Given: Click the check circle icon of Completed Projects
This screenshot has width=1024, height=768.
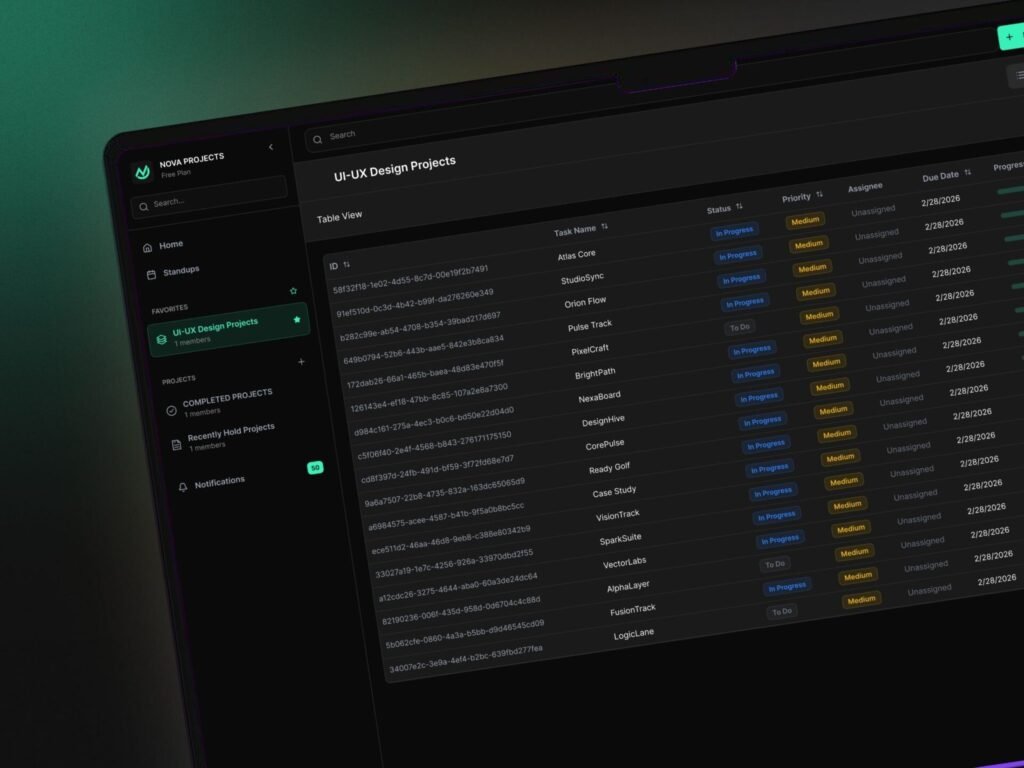Looking at the screenshot, I should 171,410.
